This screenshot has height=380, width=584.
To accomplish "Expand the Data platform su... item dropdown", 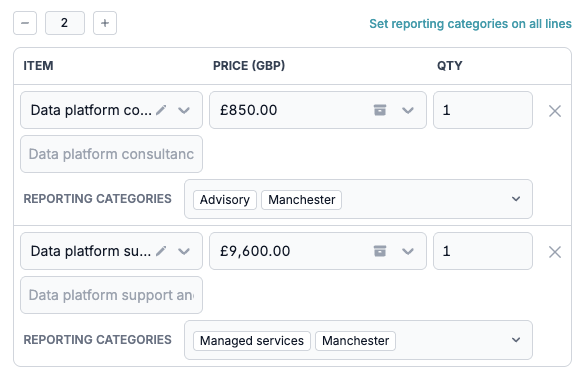I will pos(184,252).
